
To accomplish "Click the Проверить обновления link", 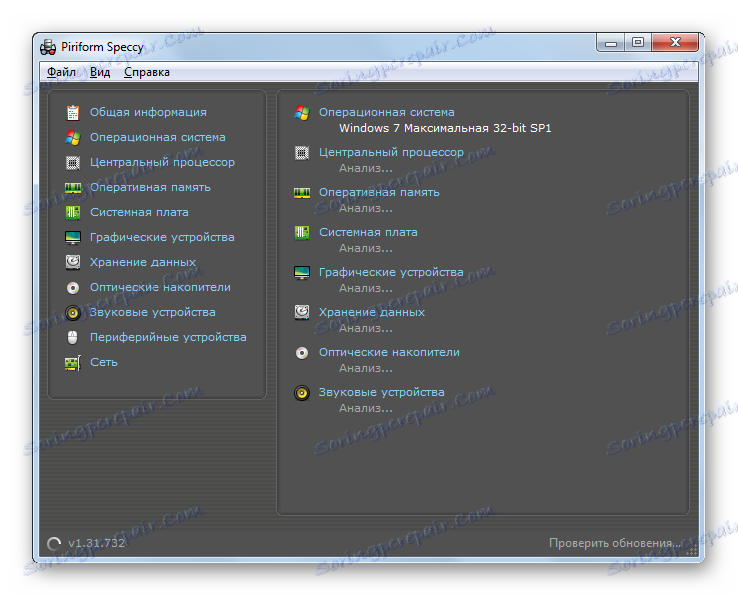I will pos(615,543).
